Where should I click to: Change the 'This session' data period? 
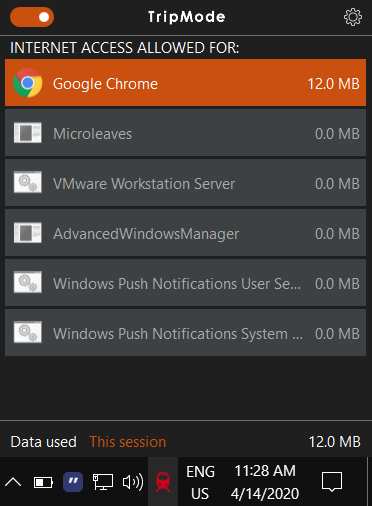click(x=128, y=442)
